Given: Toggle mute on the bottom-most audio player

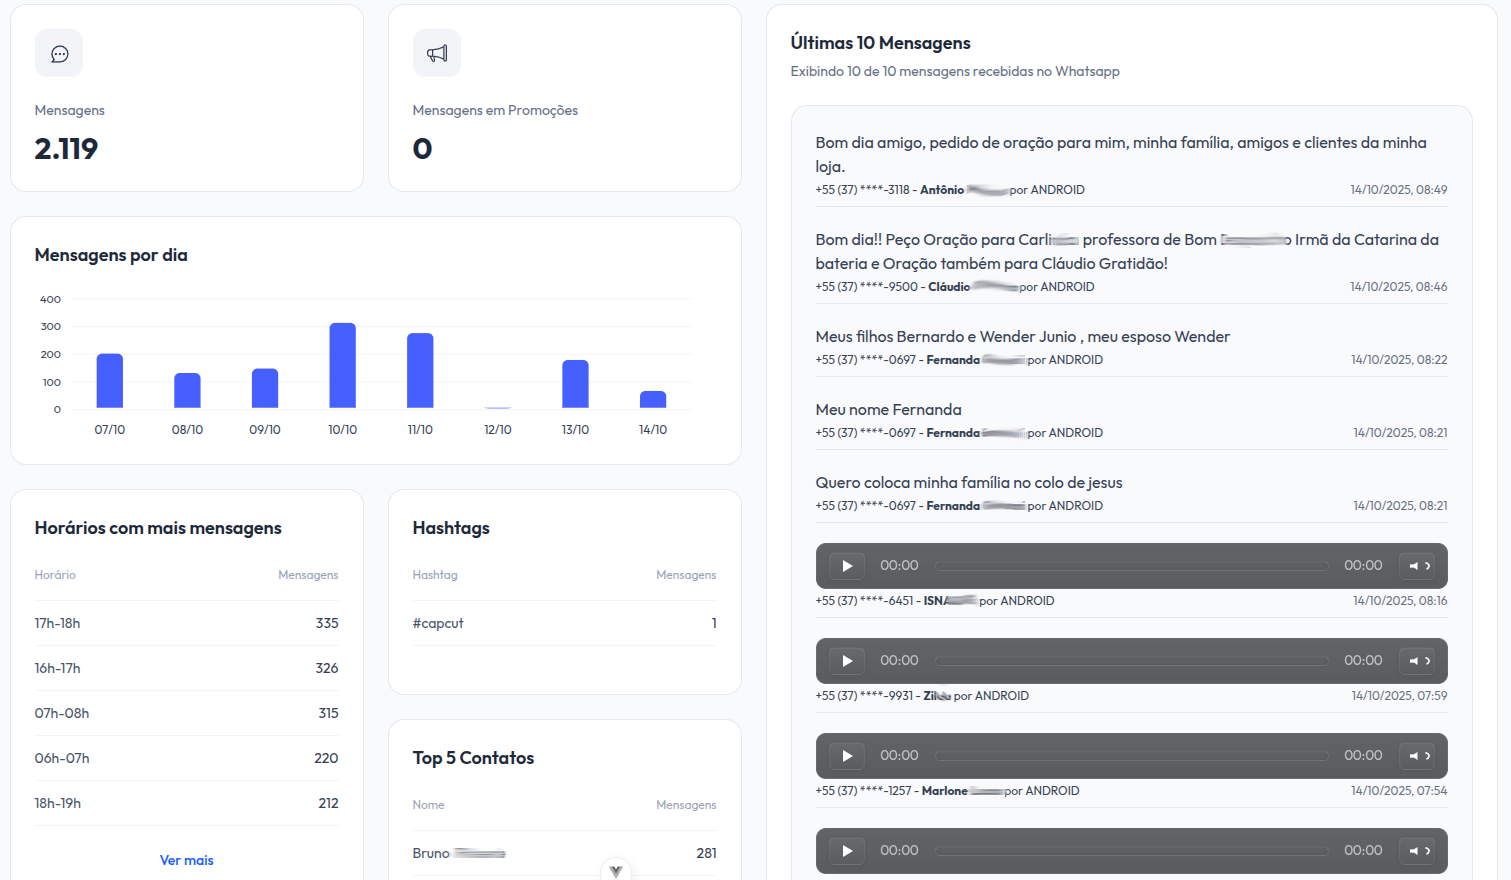Looking at the screenshot, I should [x=1415, y=851].
